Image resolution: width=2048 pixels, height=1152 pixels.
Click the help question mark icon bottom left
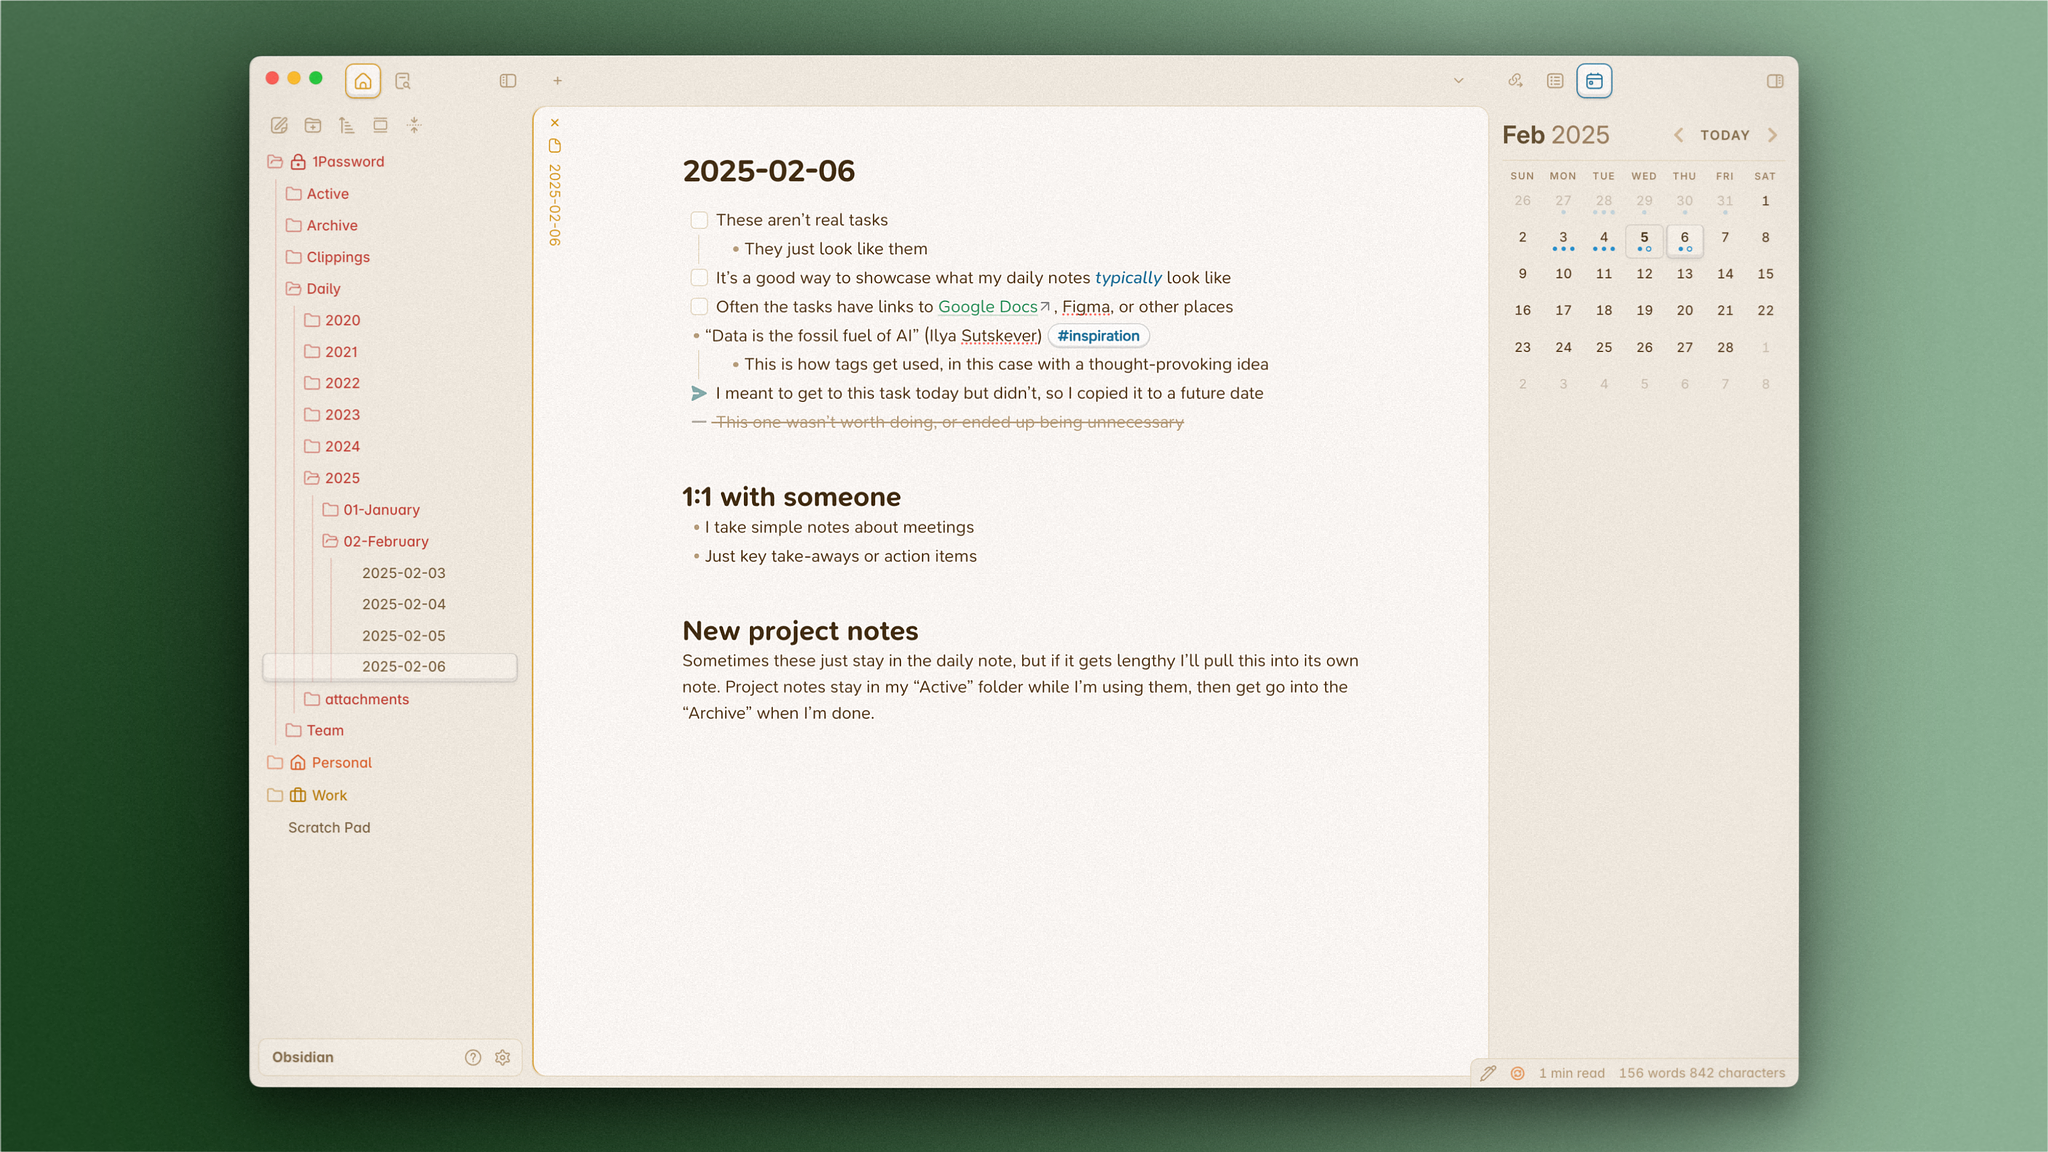pyautogui.click(x=473, y=1056)
